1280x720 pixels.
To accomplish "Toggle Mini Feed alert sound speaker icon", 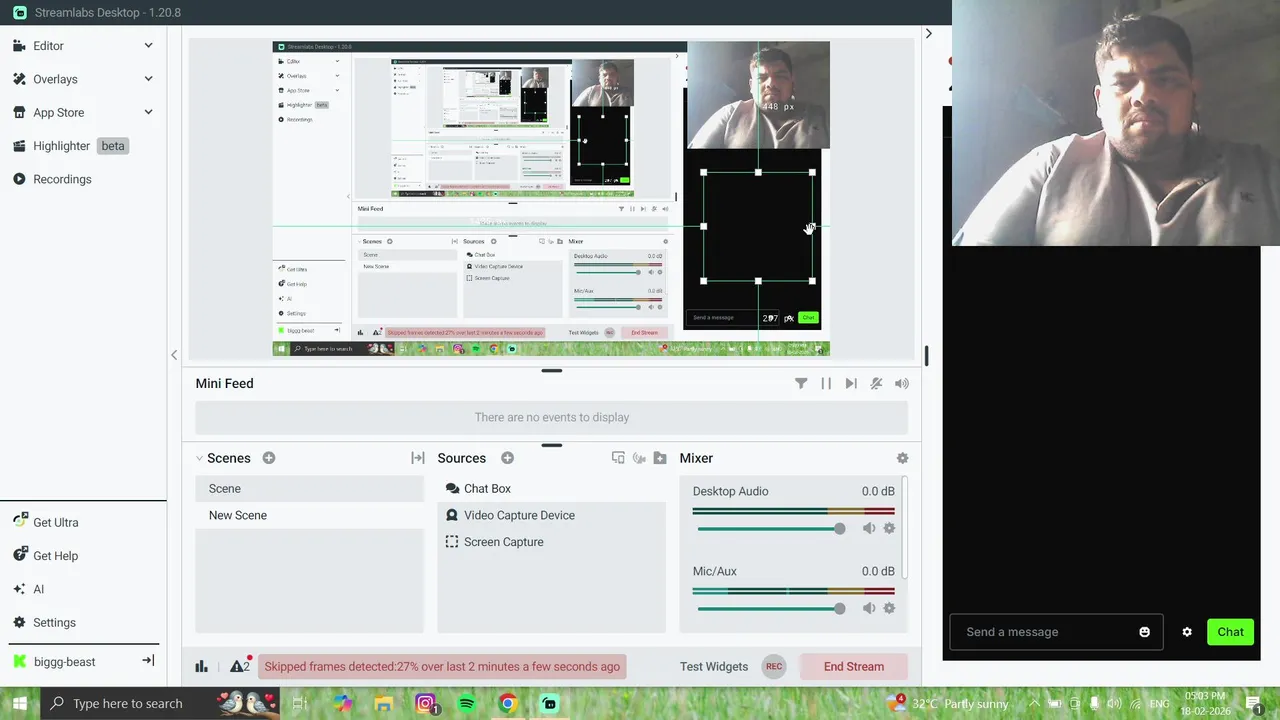I will click(x=902, y=383).
